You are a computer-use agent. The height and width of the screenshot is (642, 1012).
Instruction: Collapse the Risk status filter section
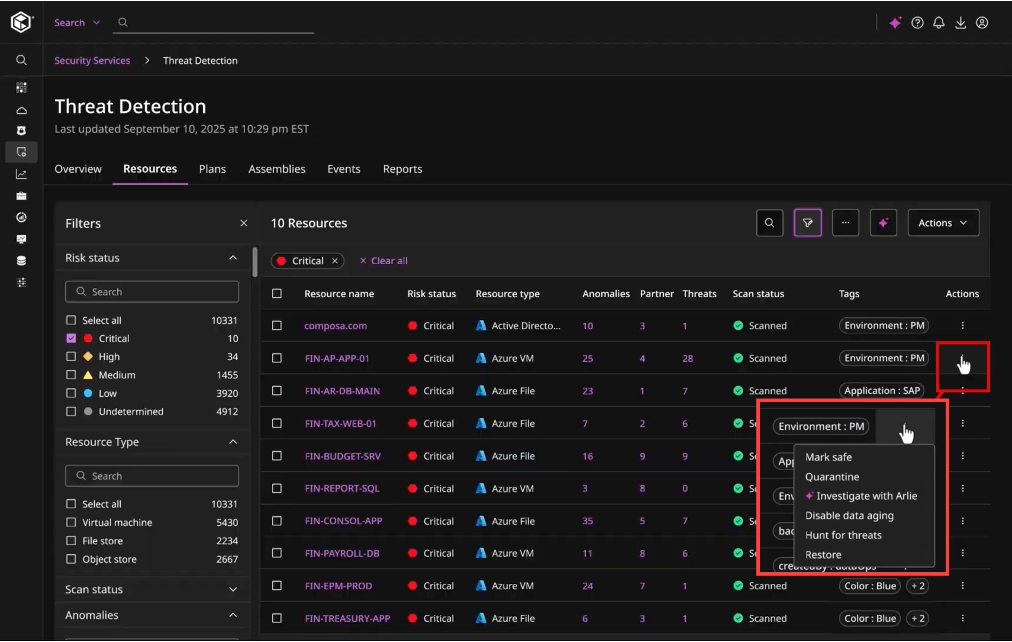233,258
